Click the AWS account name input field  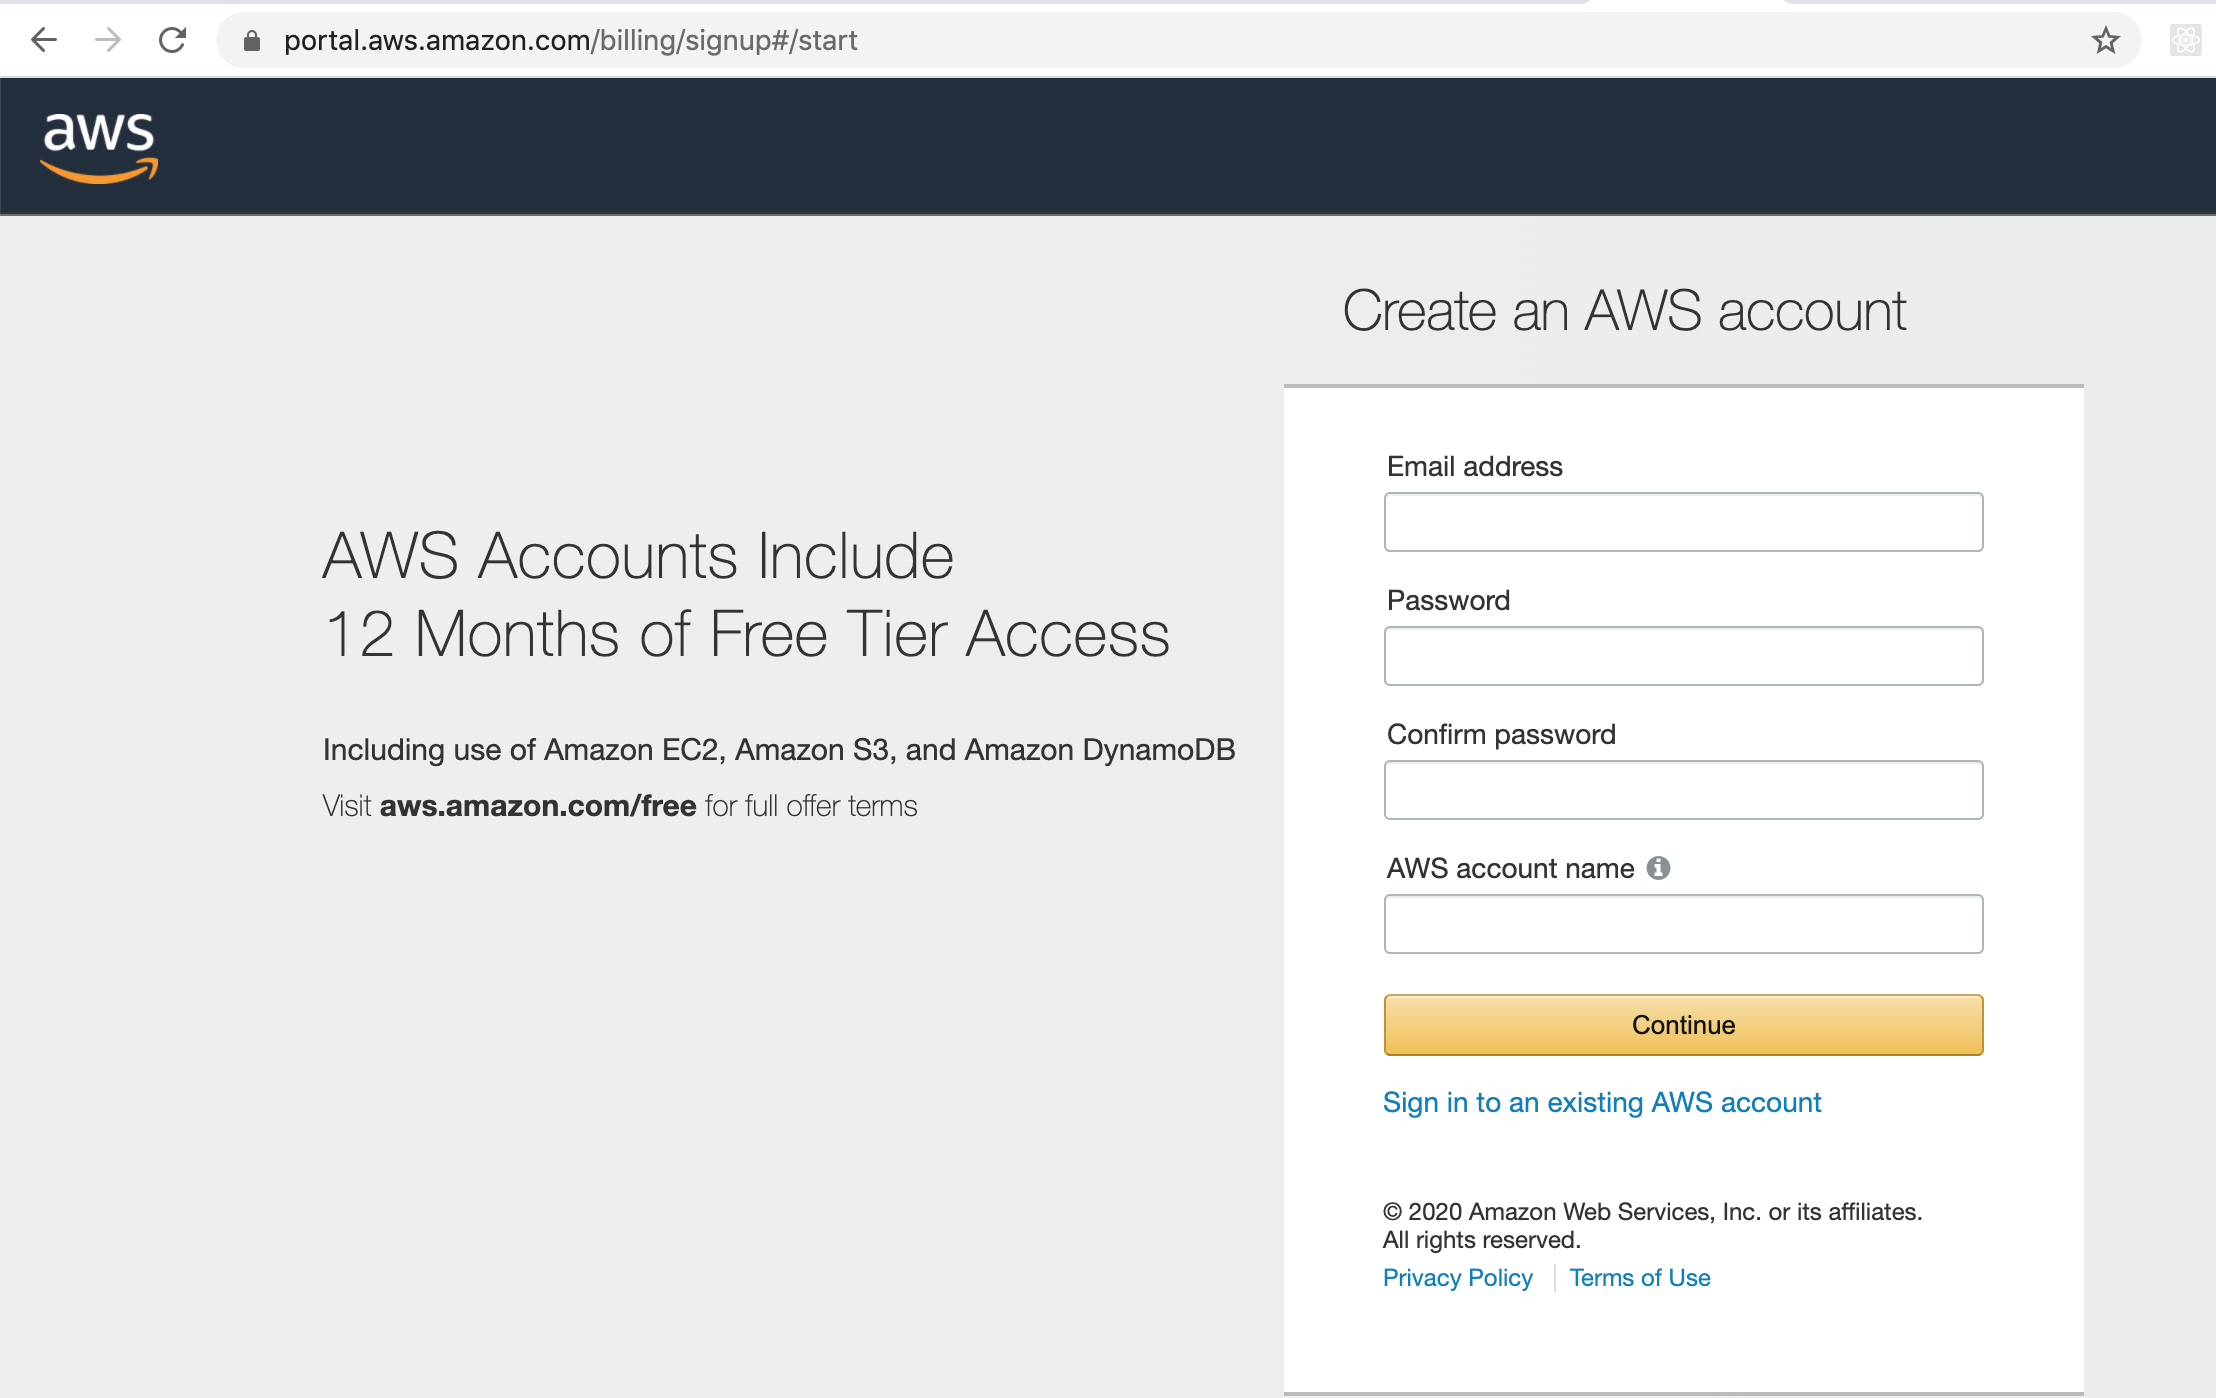[1683, 924]
